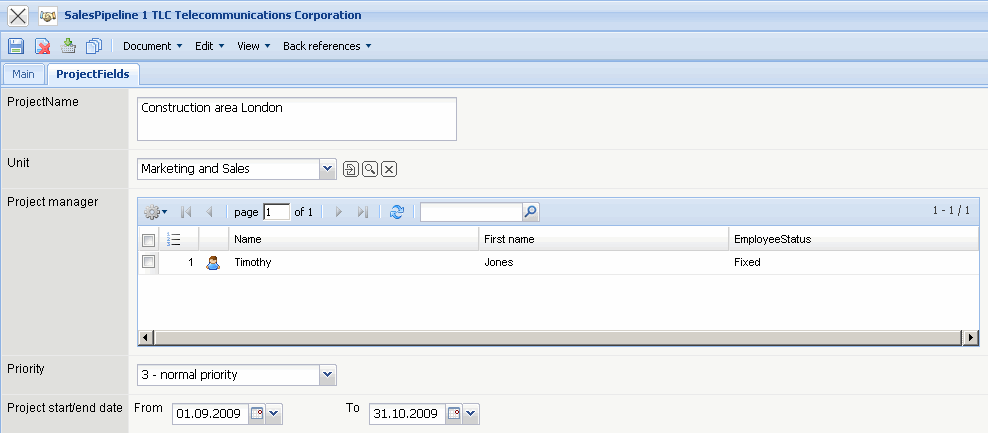The height and width of the screenshot is (433, 988).
Task: Click the From date field 01.09.2009
Action: [210, 414]
